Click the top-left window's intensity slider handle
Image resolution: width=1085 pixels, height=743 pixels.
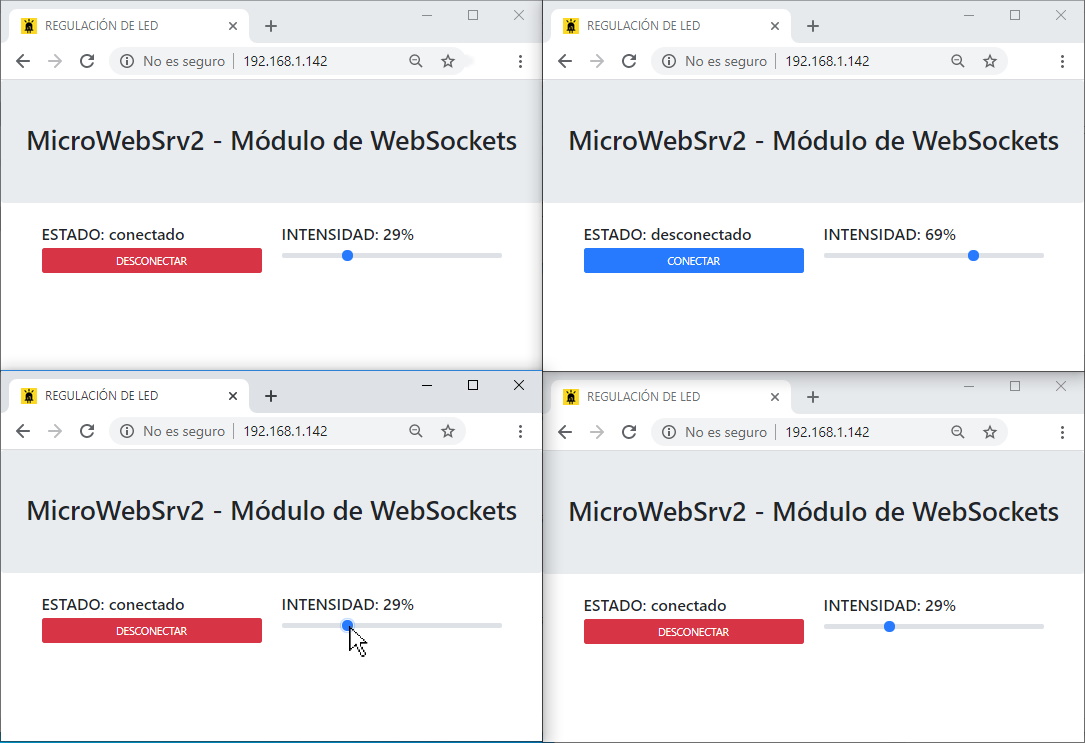coord(347,255)
